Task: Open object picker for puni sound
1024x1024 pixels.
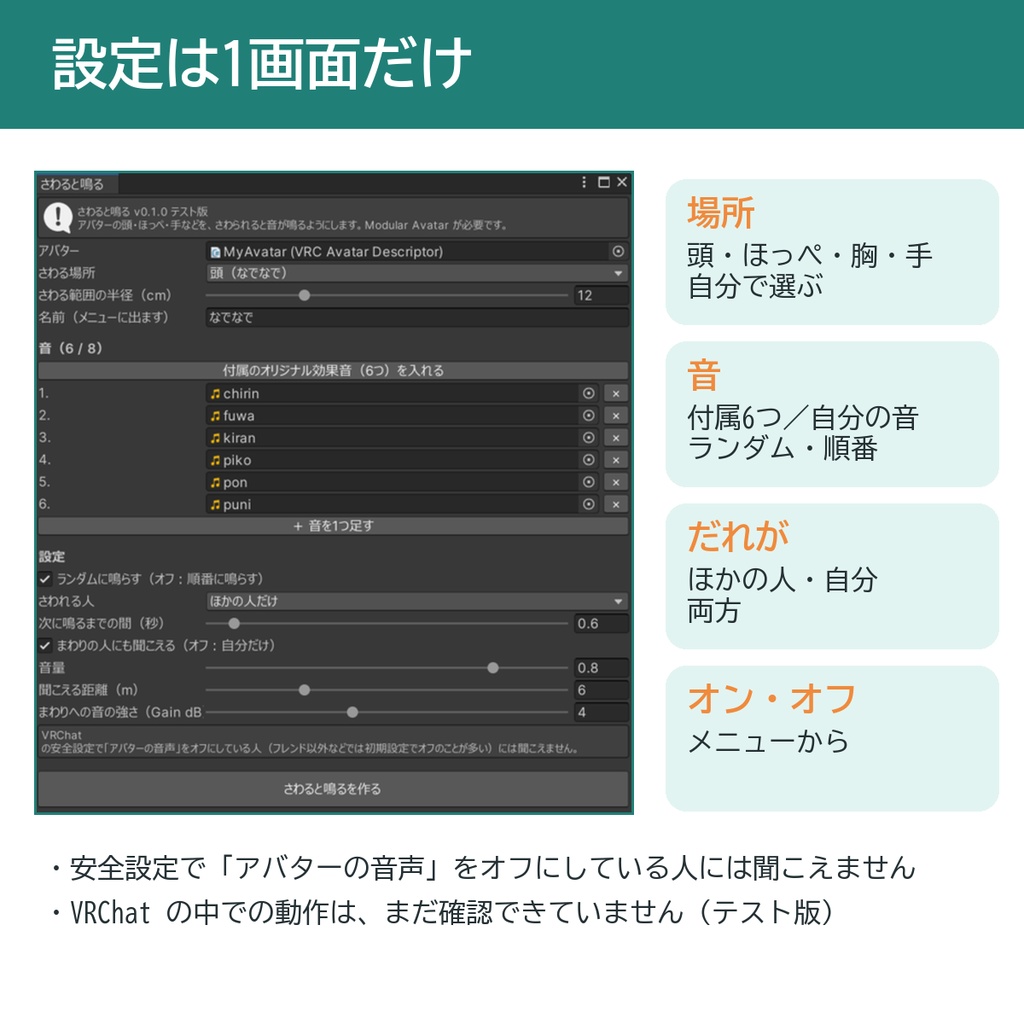Action: (588, 504)
